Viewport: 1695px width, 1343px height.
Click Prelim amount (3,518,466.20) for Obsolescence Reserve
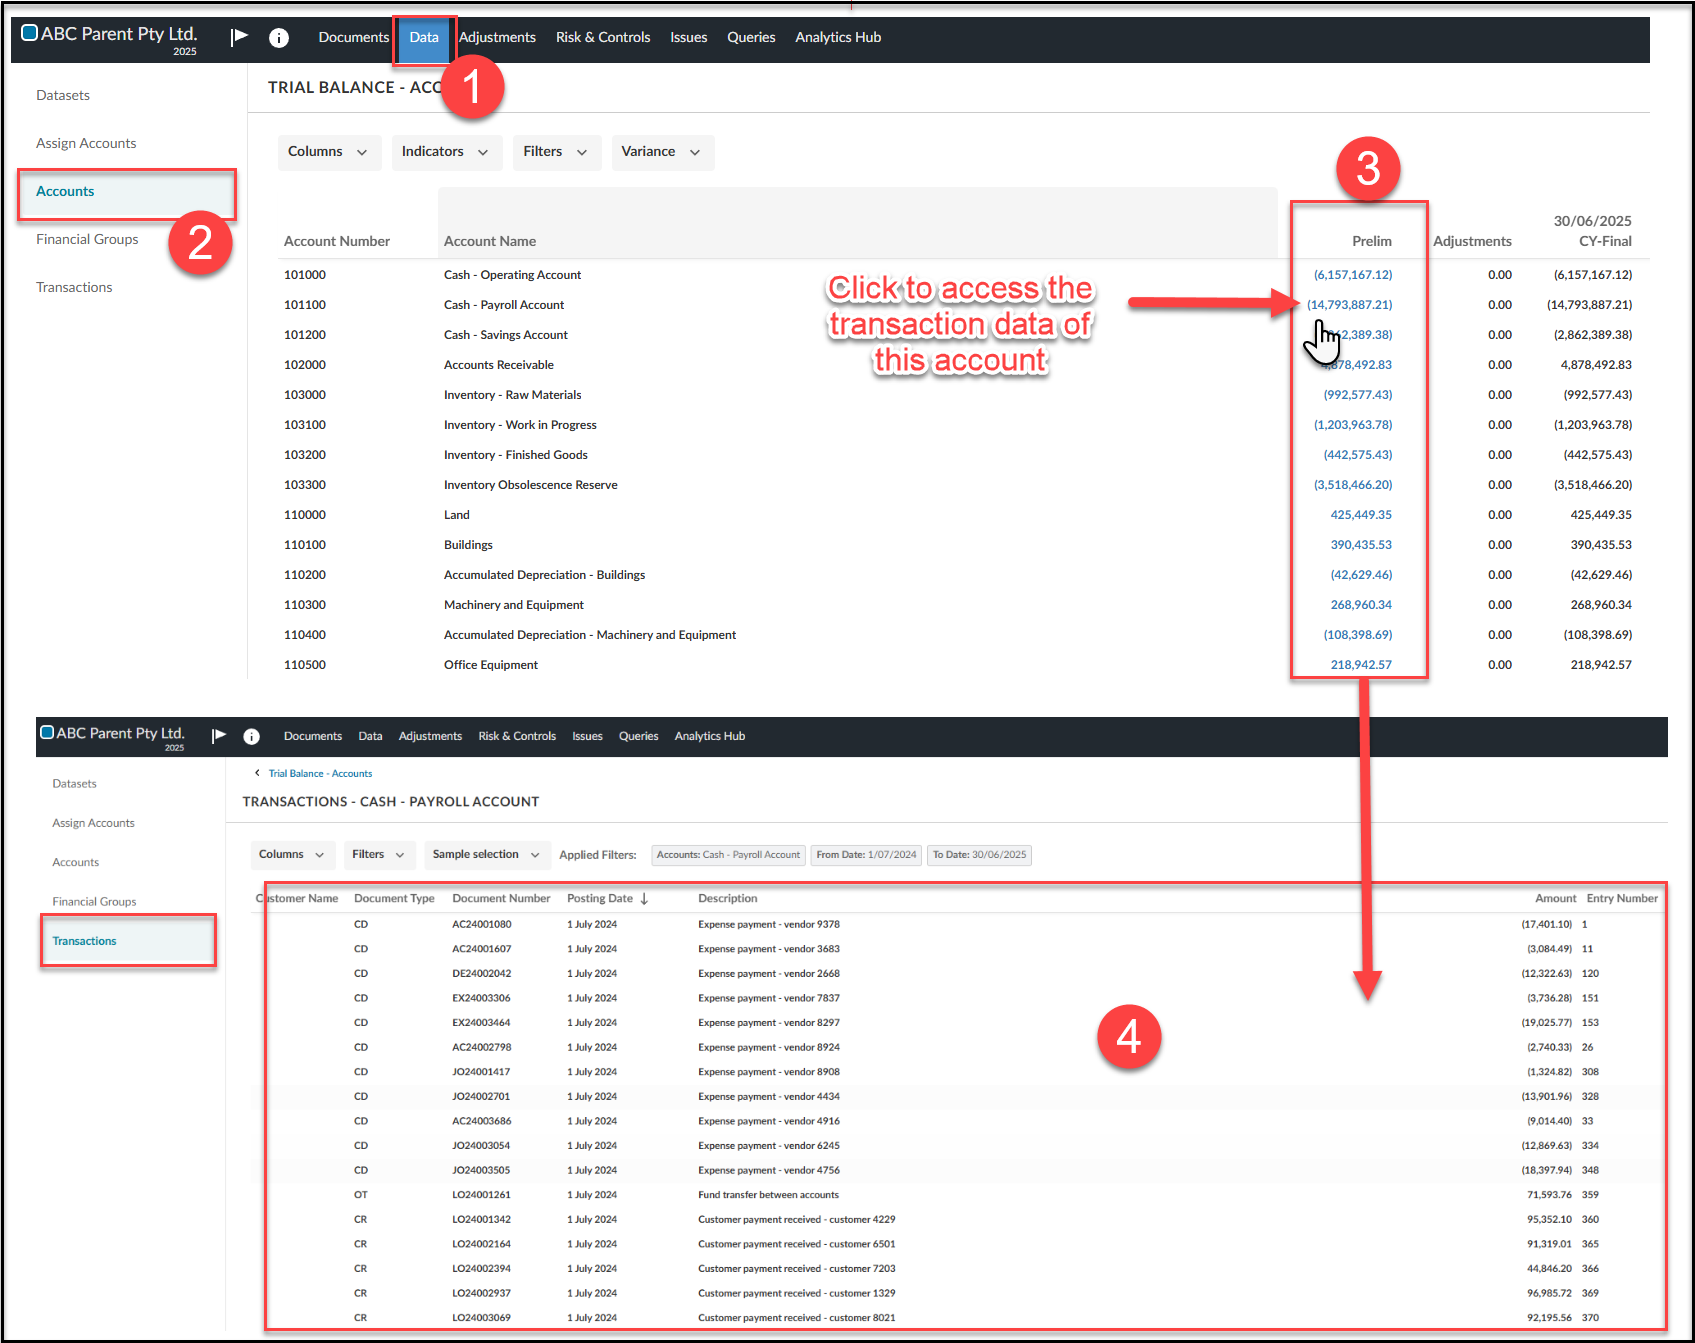pos(1353,485)
